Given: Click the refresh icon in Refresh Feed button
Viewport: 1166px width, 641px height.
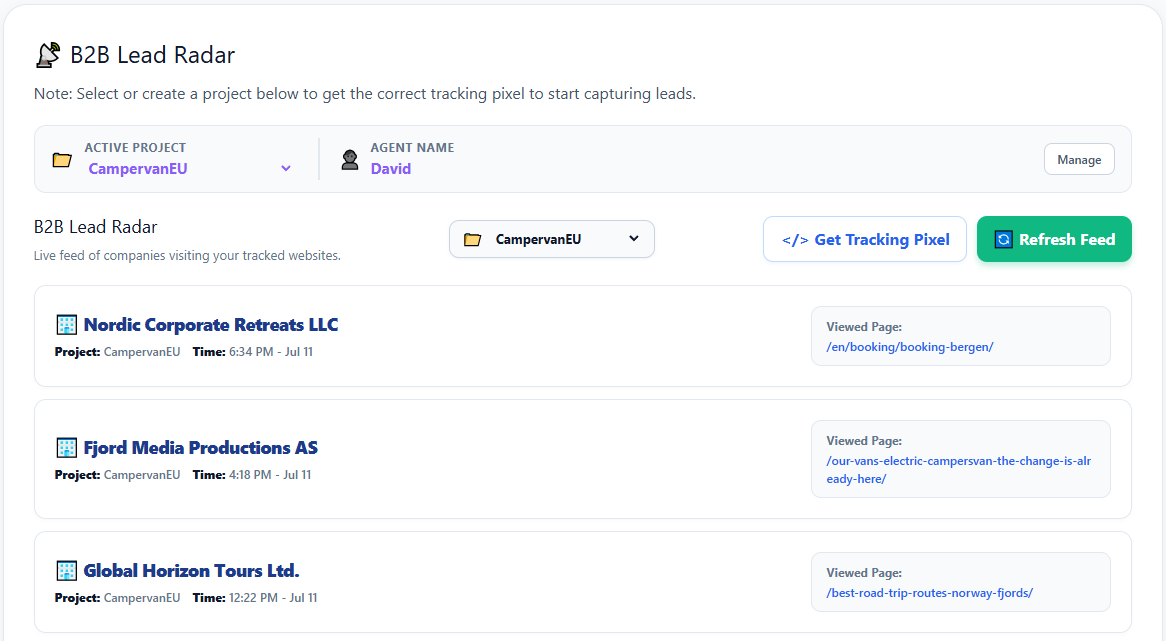Looking at the screenshot, I should click(1003, 239).
